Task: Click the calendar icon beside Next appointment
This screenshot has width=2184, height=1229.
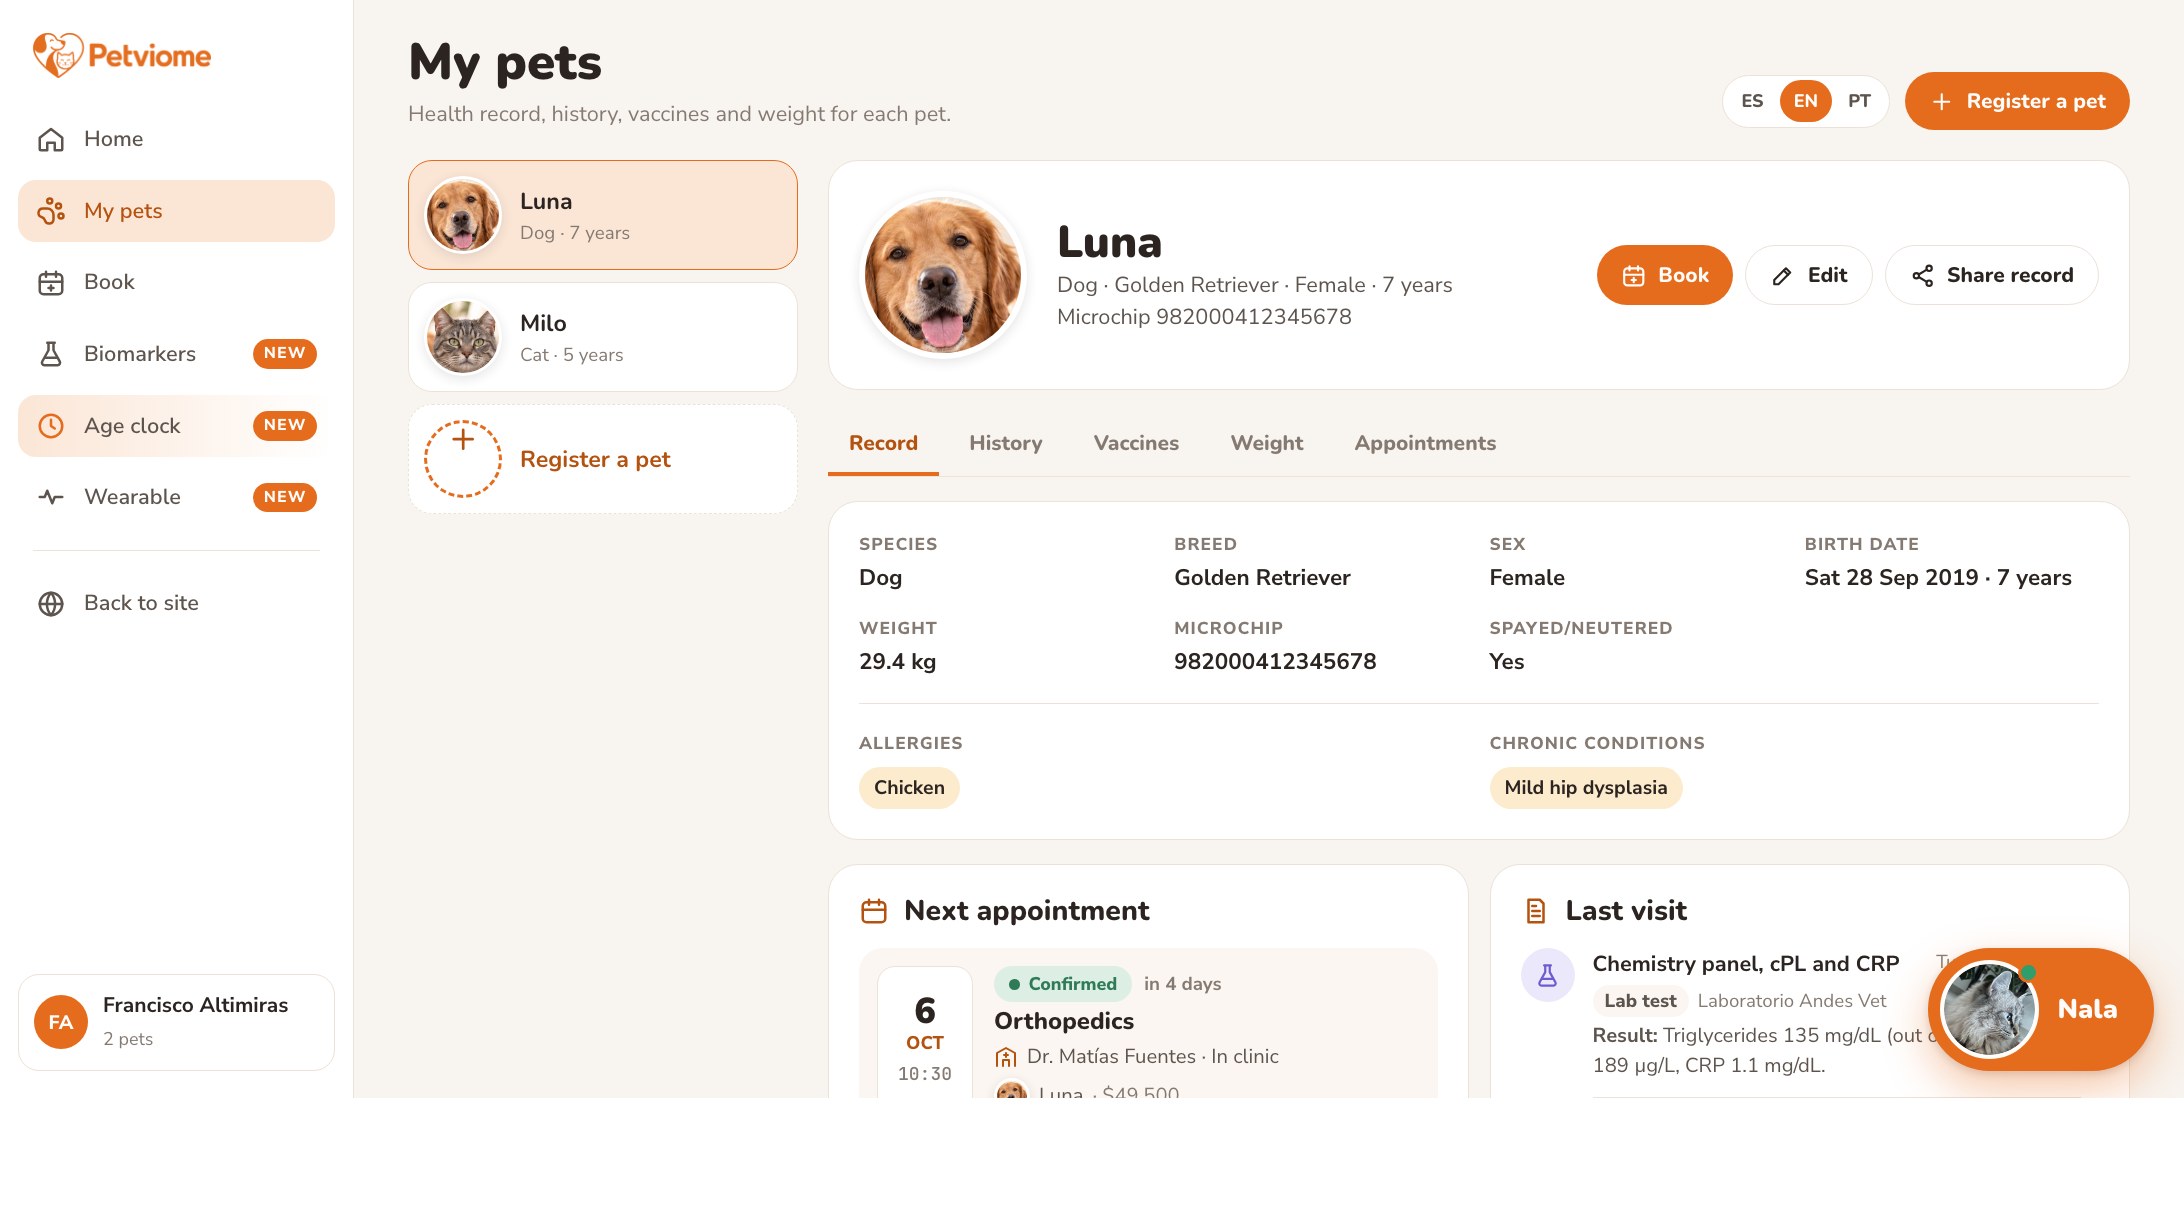Action: (874, 911)
